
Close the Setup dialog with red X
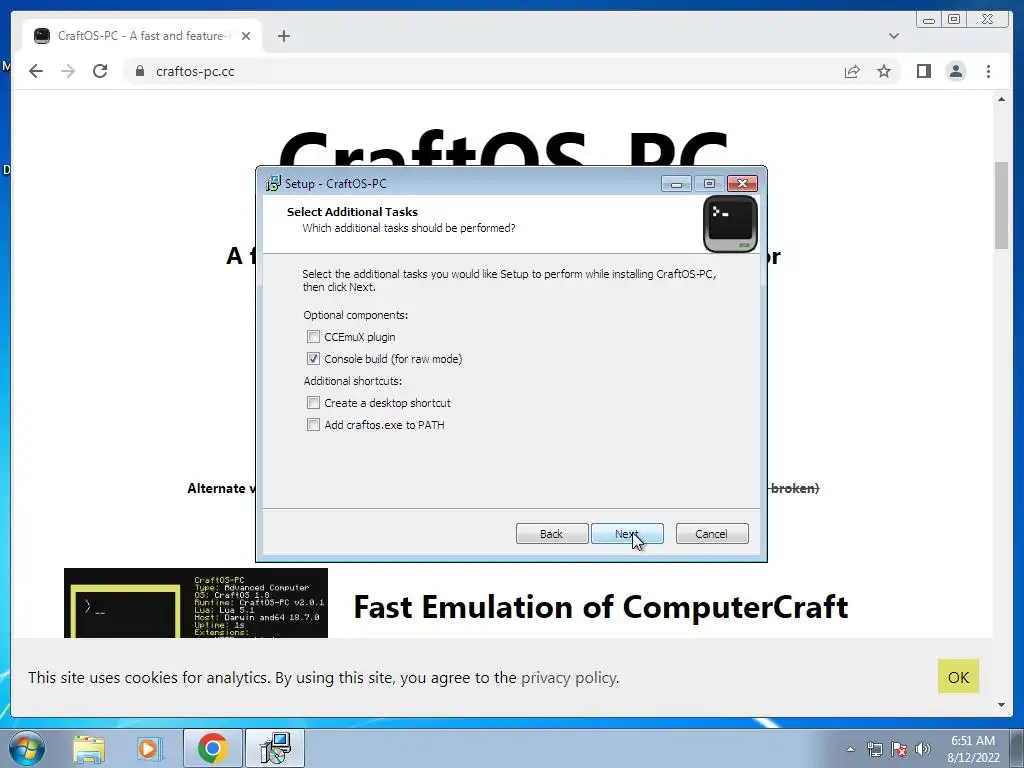click(742, 184)
